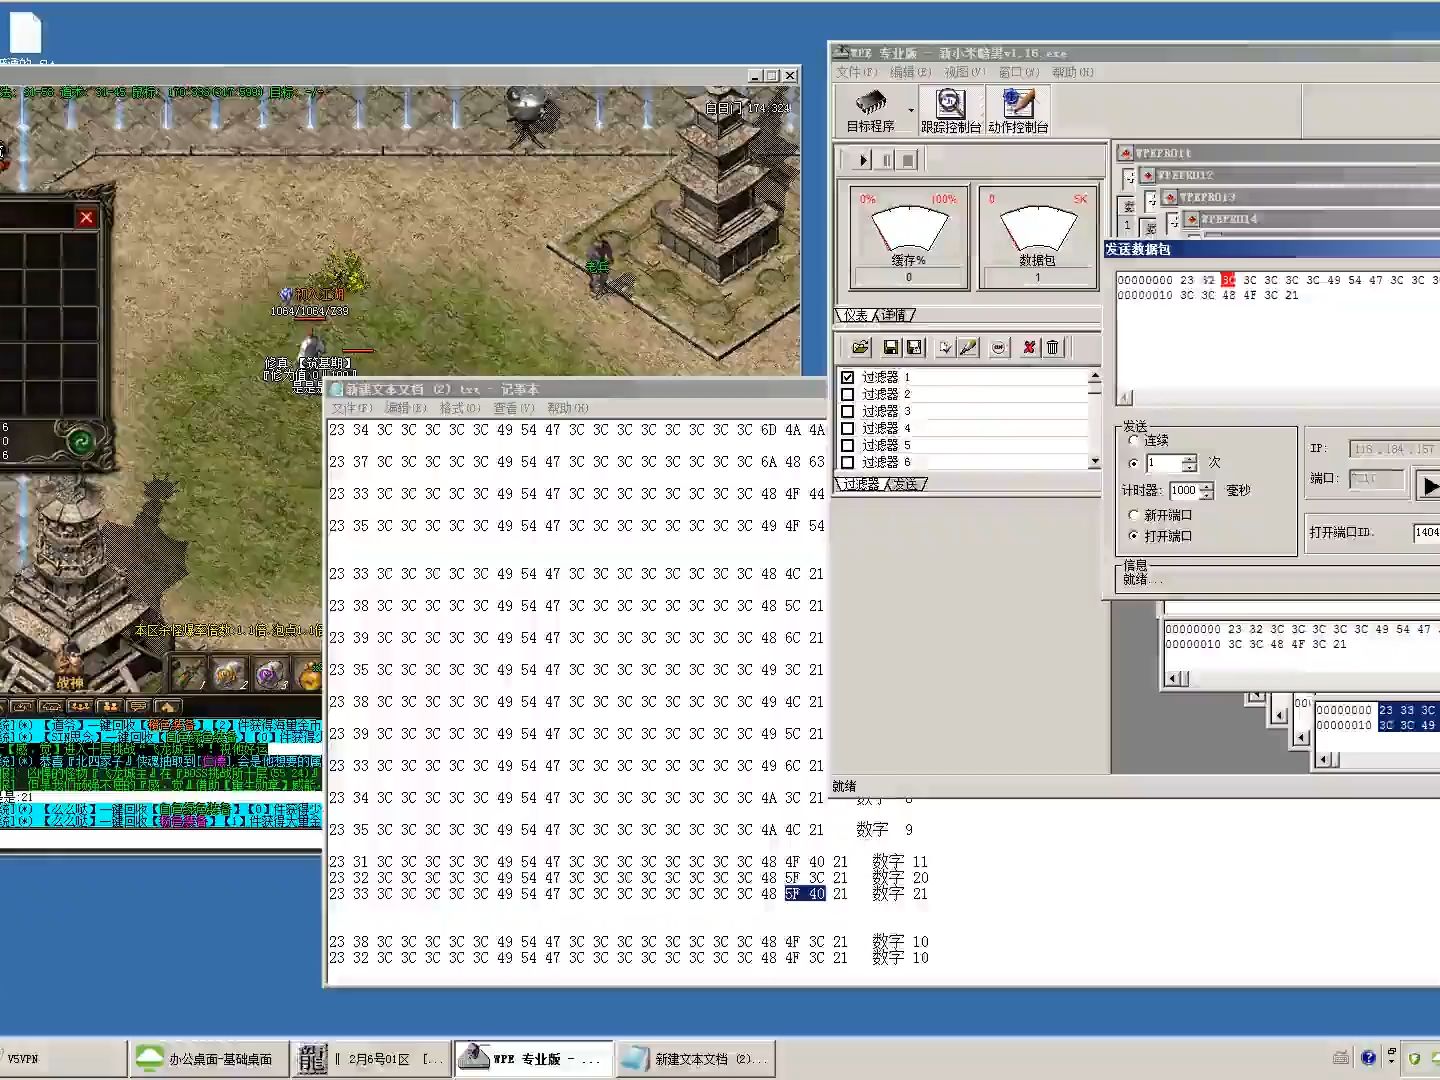Switch to the 发送 tab

coord(906,484)
